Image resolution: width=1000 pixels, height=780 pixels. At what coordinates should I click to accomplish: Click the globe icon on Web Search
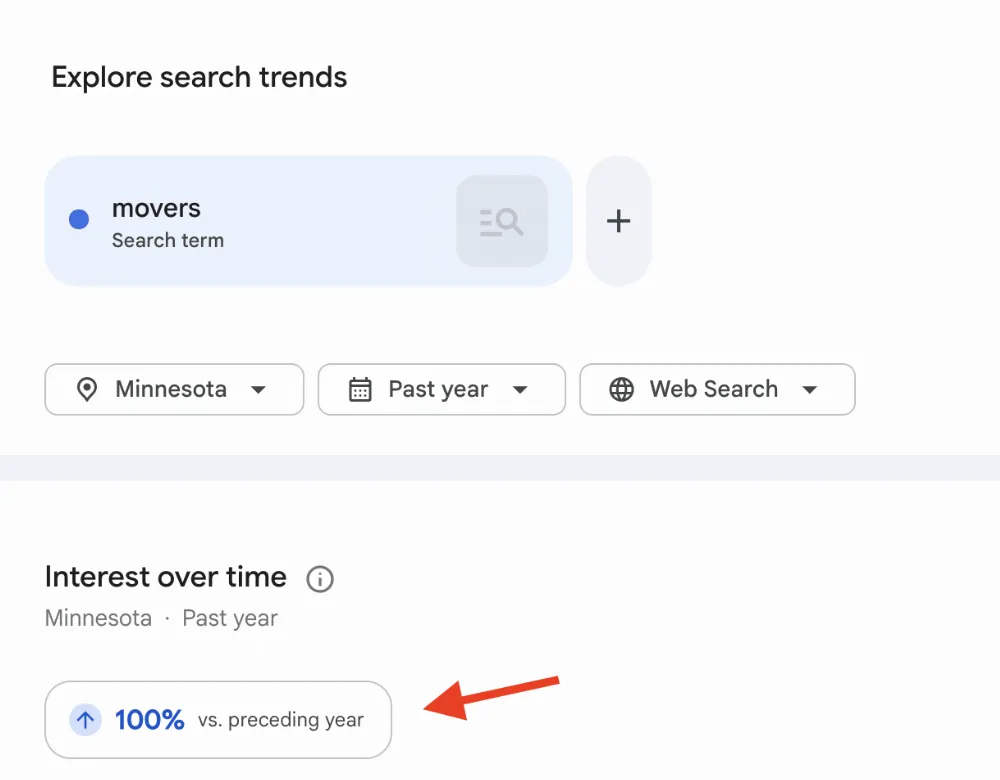621,389
